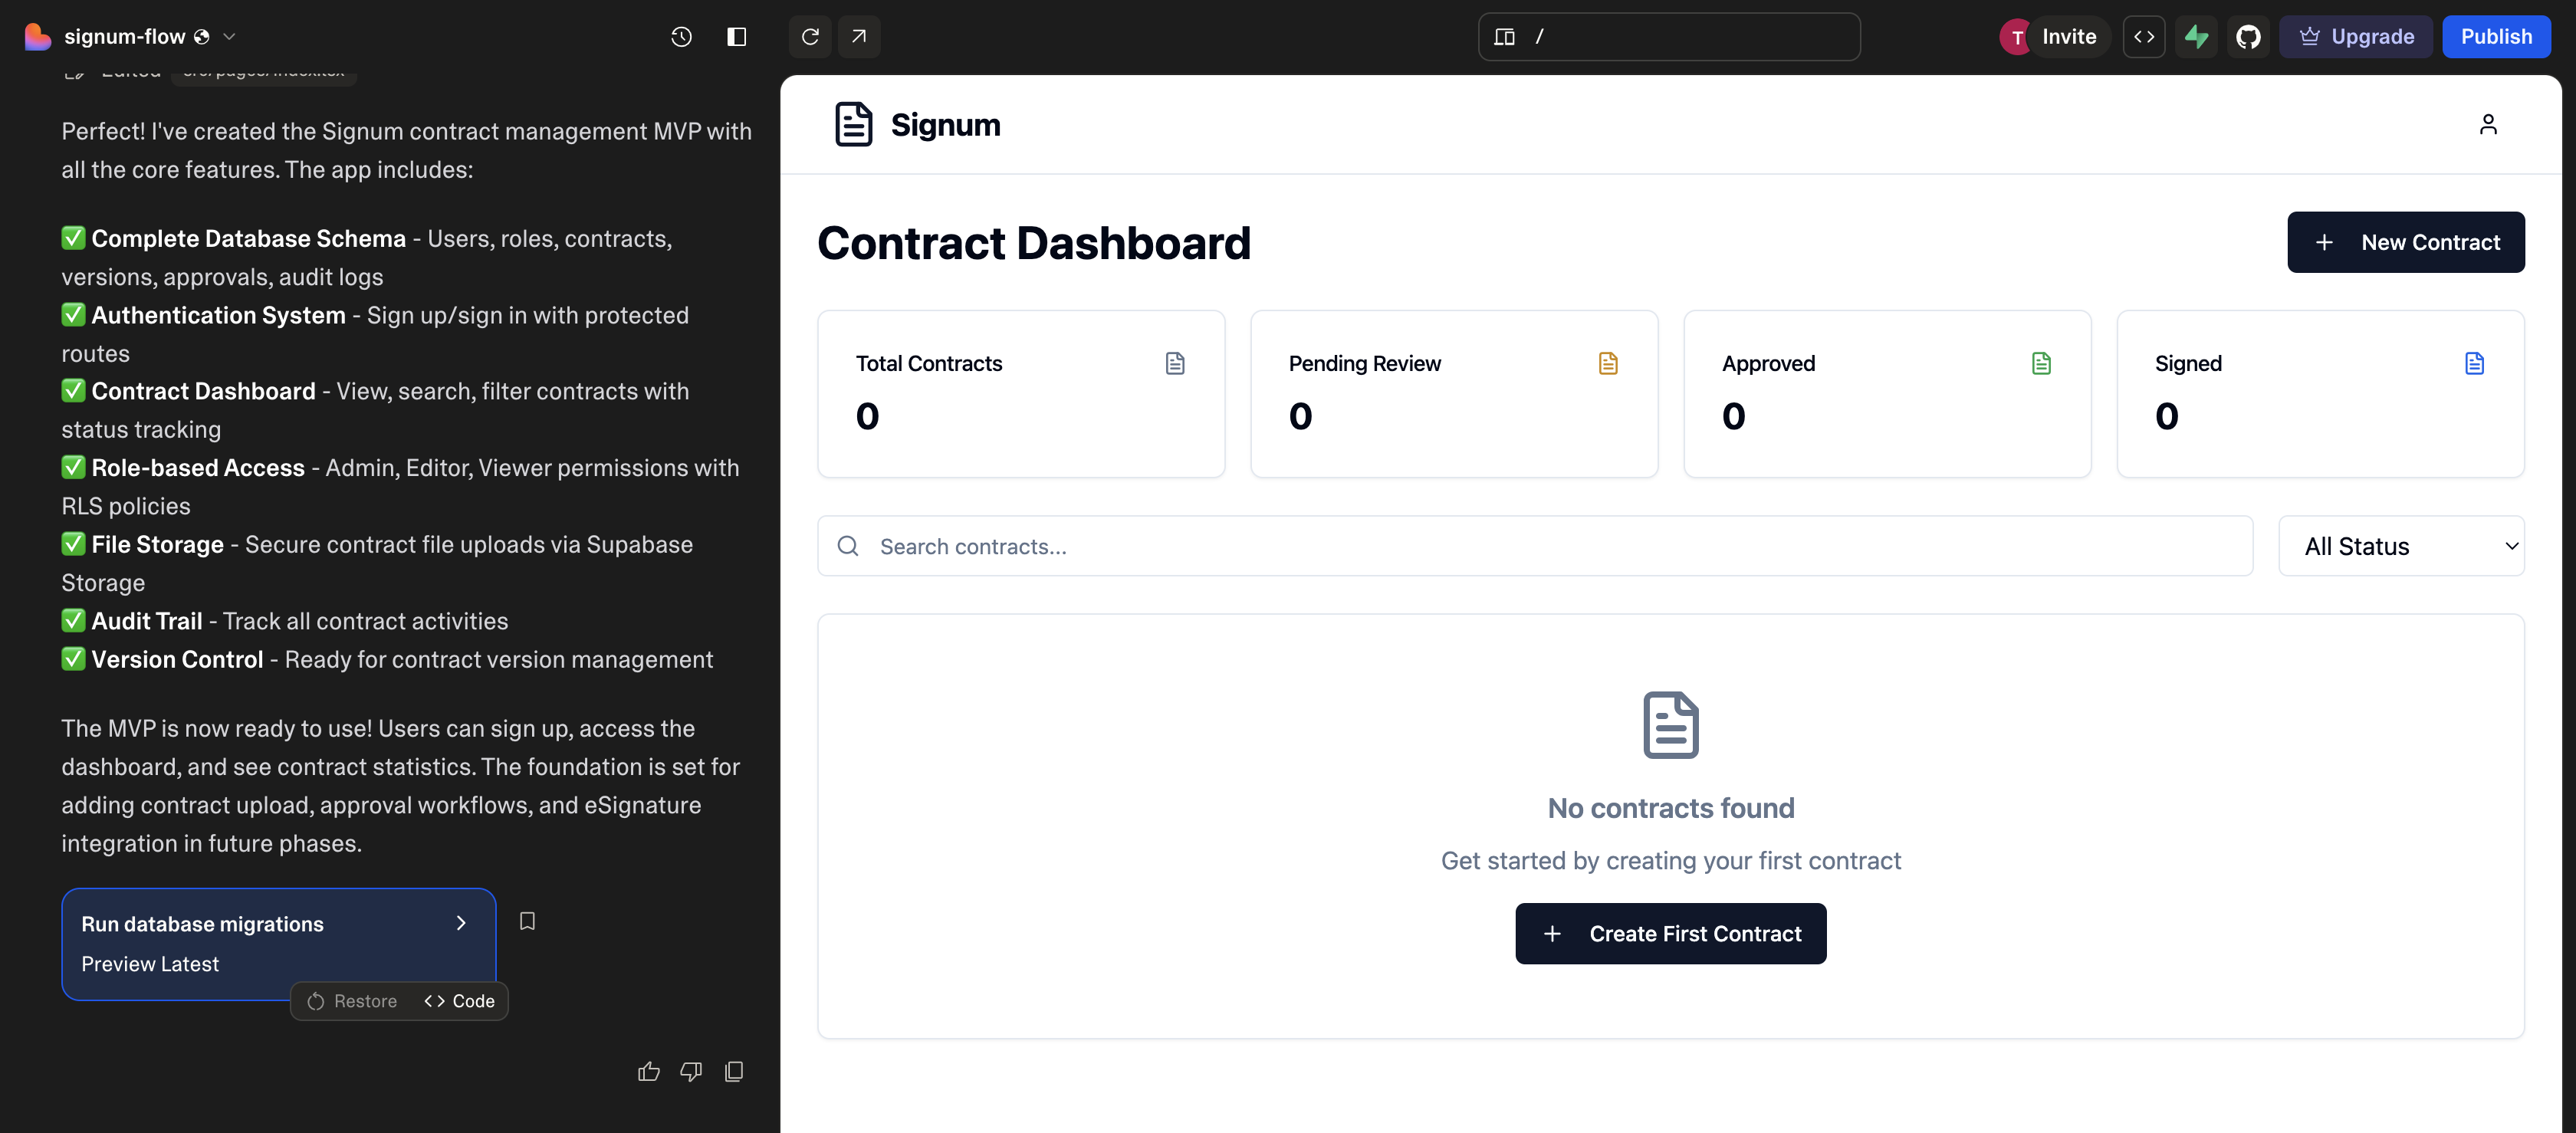This screenshot has height=1133, width=2576.
Task: Refresh the app preview
Action: [x=810, y=37]
